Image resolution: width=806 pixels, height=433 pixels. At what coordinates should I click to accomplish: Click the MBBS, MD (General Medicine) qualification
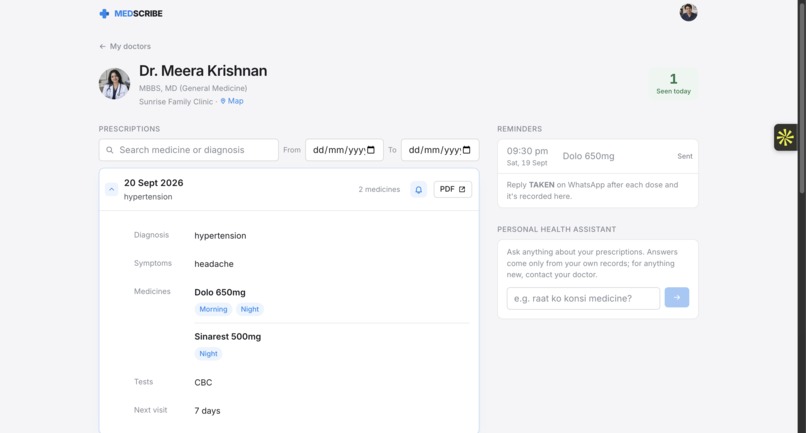pyautogui.click(x=193, y=88)
